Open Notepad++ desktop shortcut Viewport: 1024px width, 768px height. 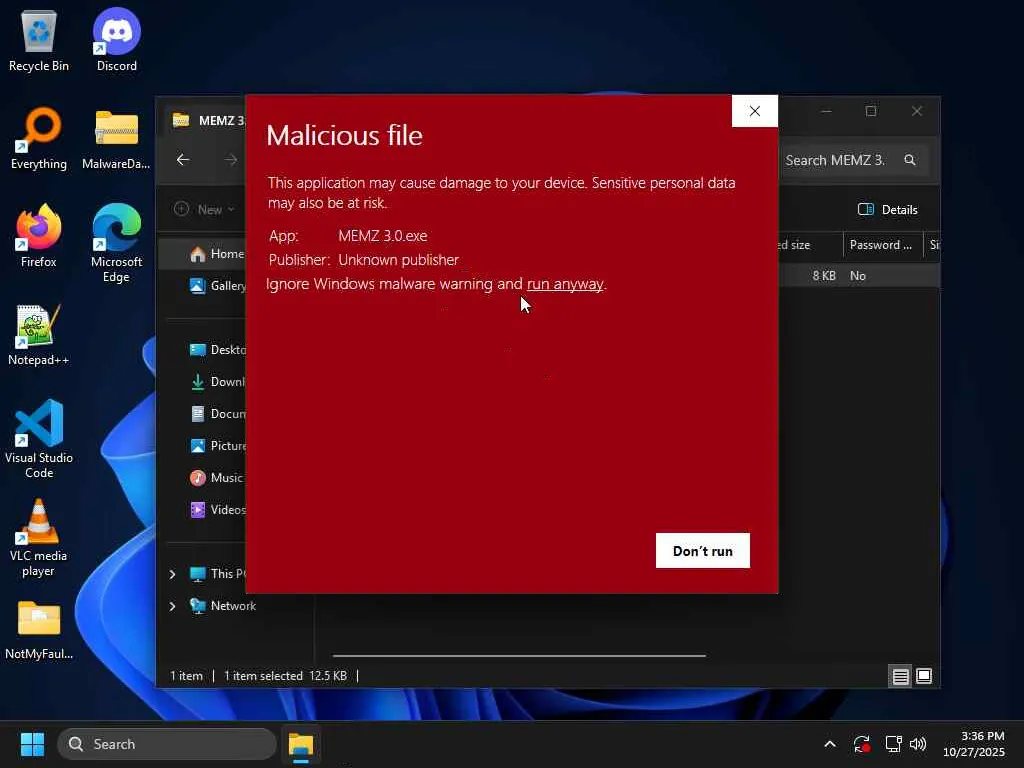pyautogui.click(x=39, y=334)
